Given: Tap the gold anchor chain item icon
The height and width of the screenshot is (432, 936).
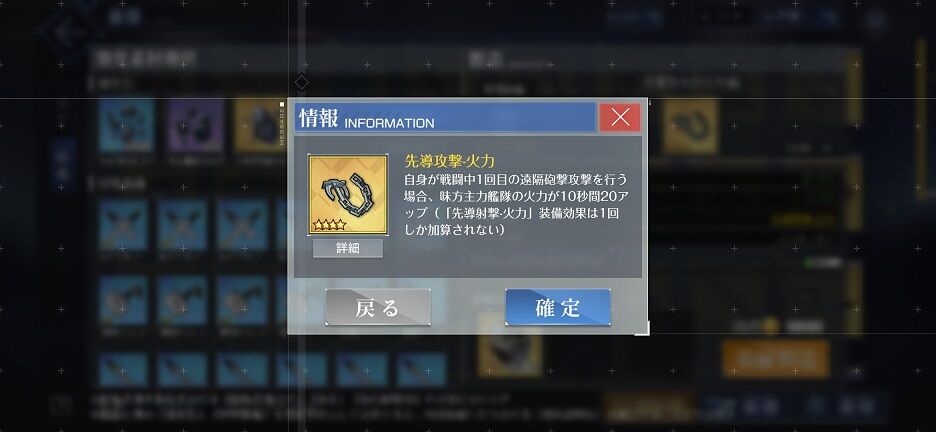Looking at the screenshot, I should [x=348, y=195].
